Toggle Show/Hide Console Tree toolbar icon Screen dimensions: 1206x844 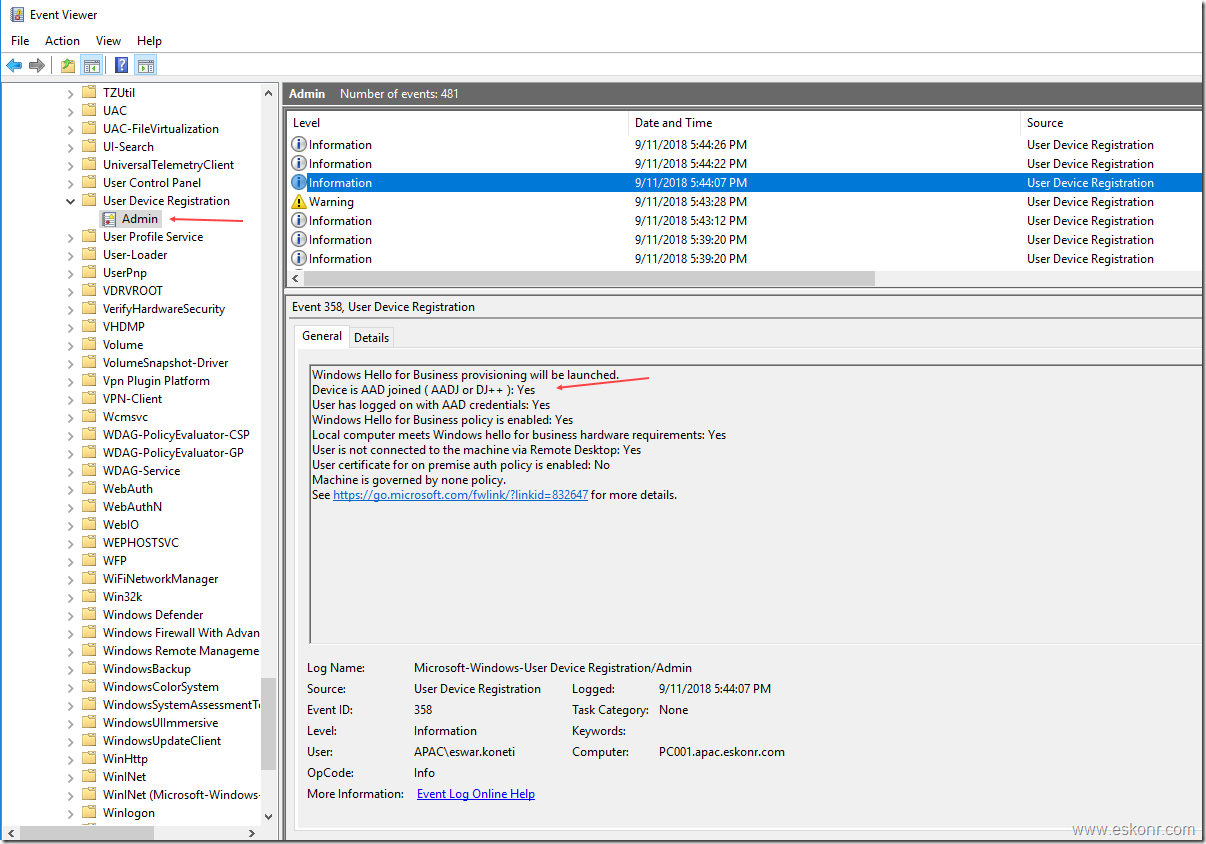(x=91, y=66)
